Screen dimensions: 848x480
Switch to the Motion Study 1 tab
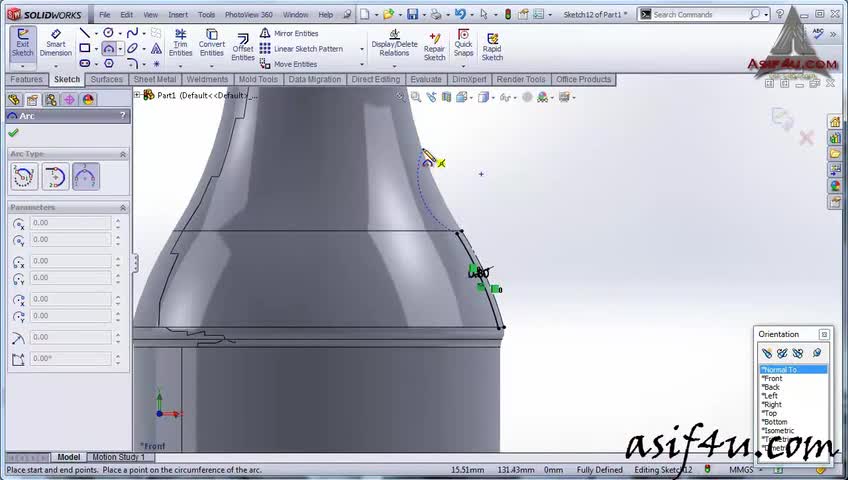coord(118,457)
